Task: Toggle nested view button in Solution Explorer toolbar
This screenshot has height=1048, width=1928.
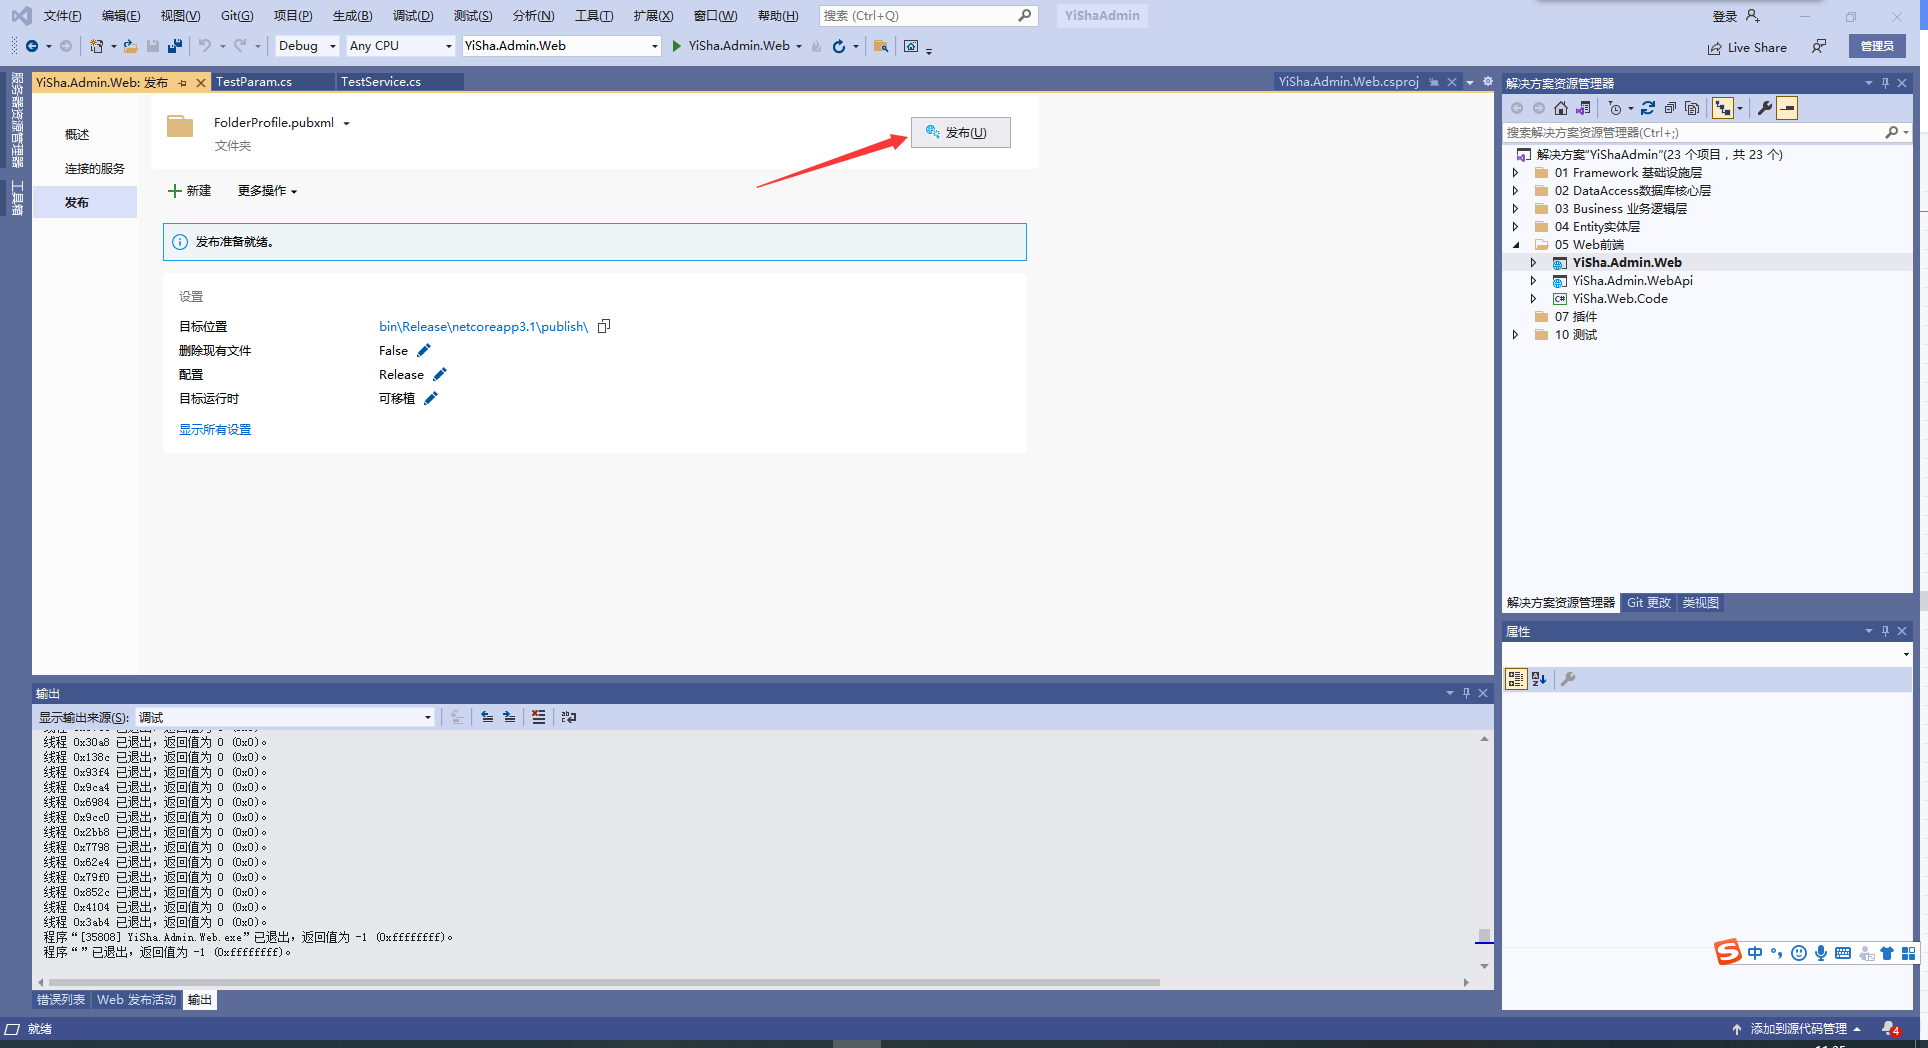Action: pos(1723,108)
